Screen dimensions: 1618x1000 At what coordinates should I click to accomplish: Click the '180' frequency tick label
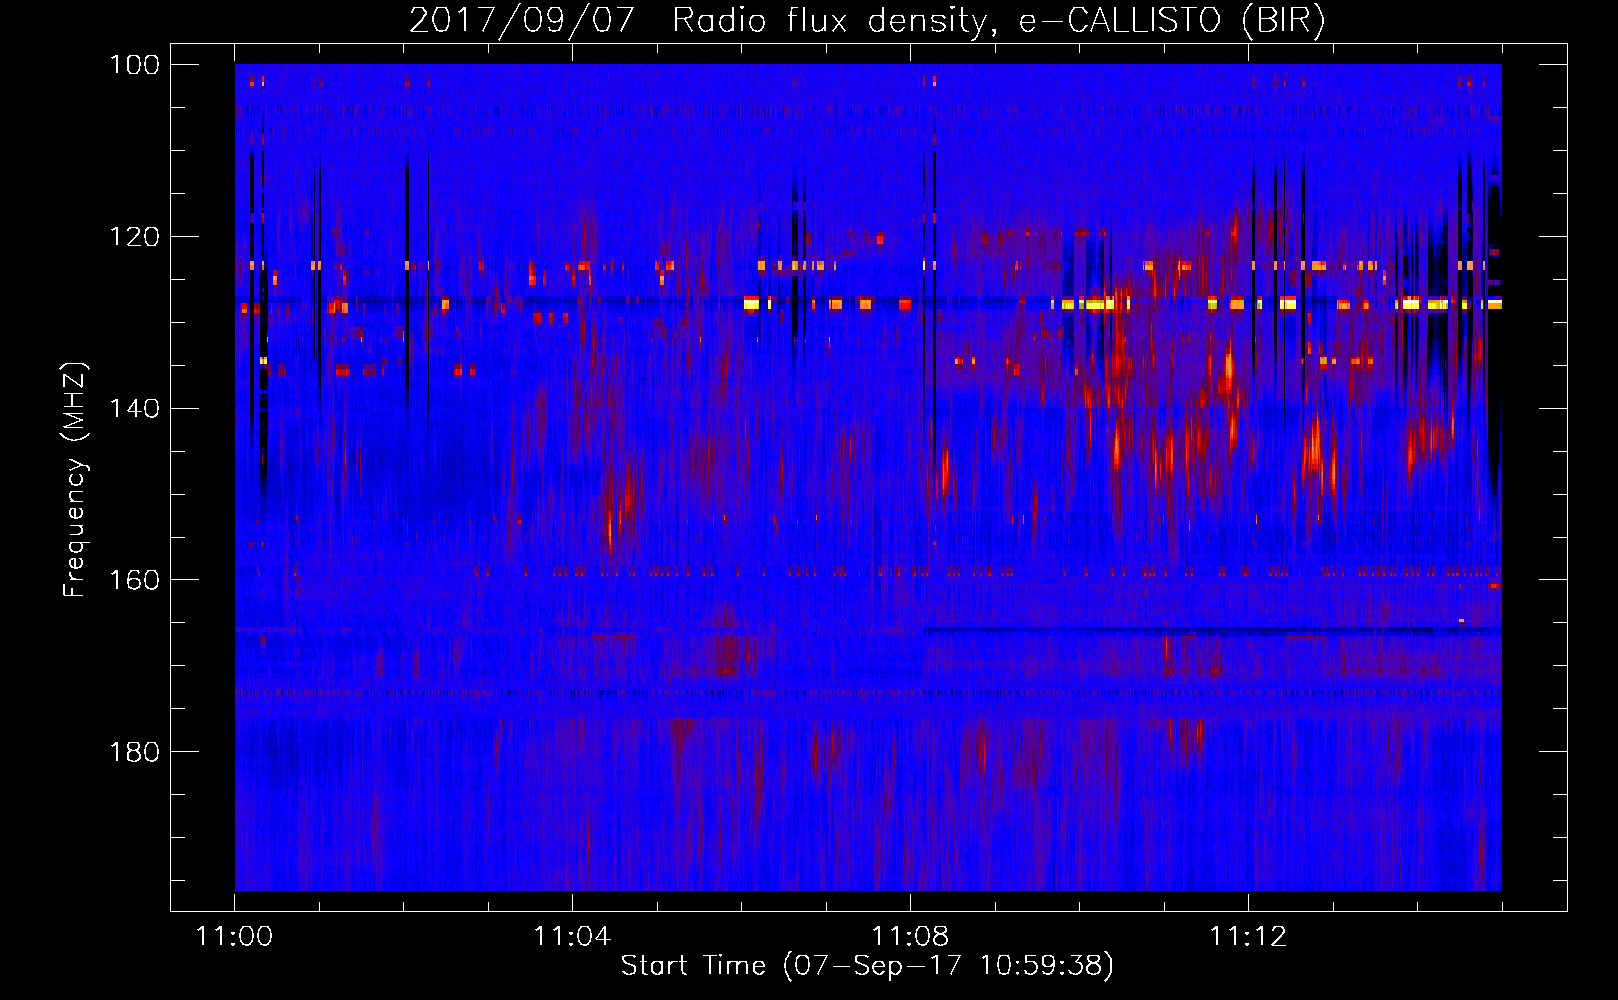(x=134, y=752)
